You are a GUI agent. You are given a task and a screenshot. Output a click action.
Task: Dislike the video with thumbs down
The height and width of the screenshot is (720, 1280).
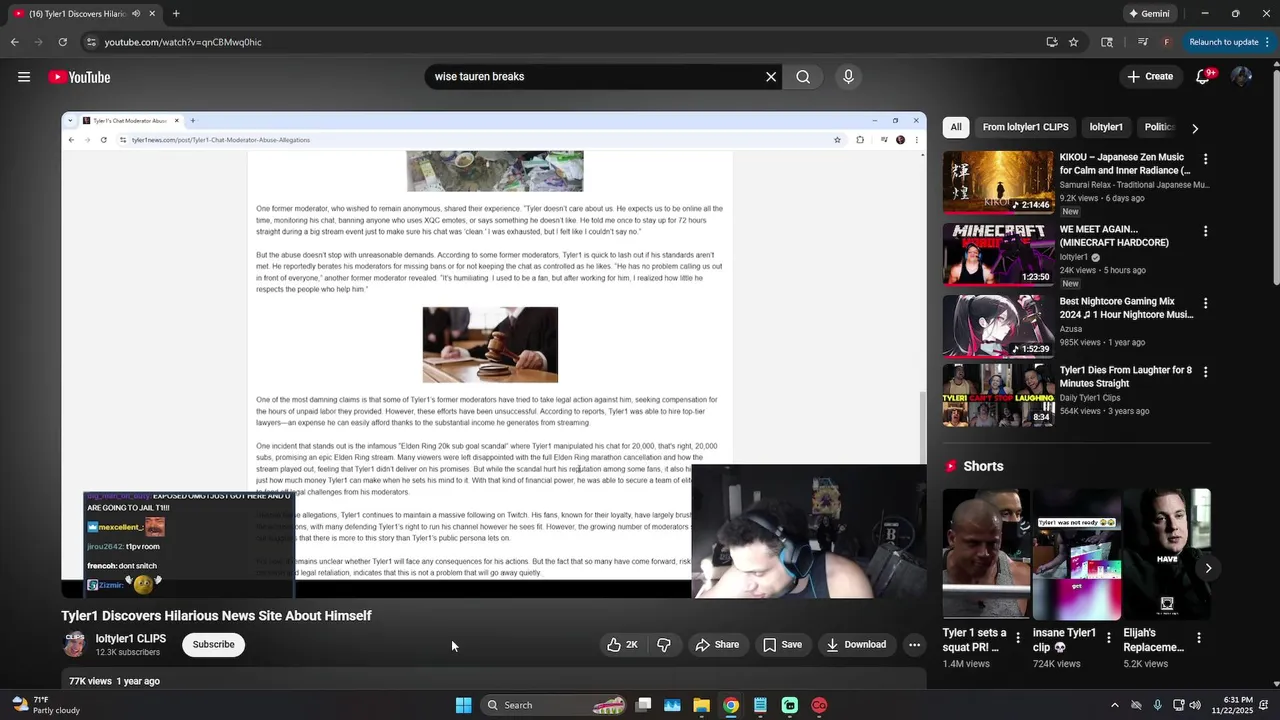pos(664,645)
